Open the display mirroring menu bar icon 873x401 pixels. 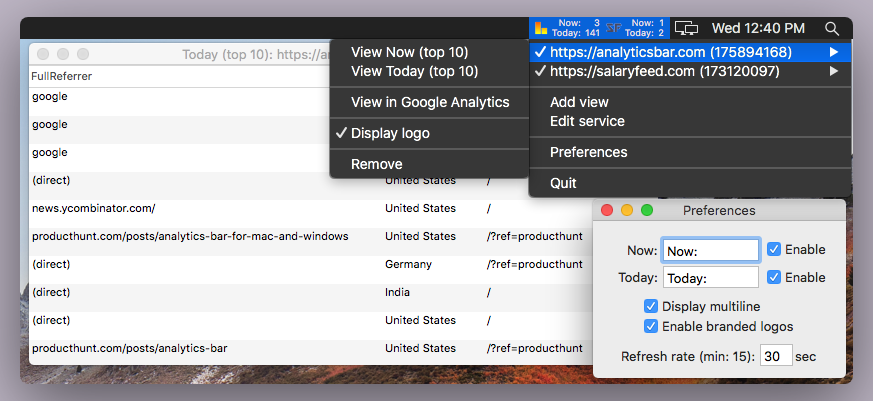click(x=686, y=28)
